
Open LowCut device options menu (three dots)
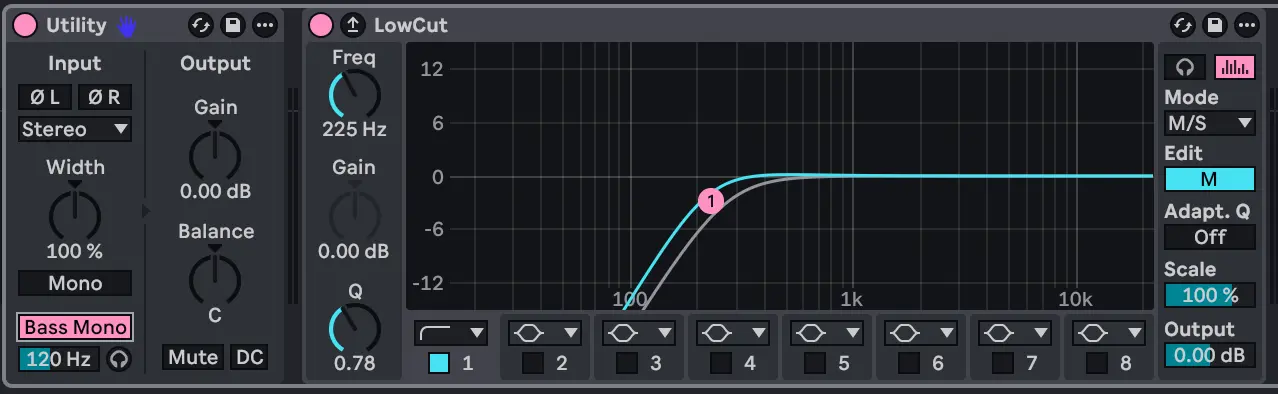(x=1247, y=25)
